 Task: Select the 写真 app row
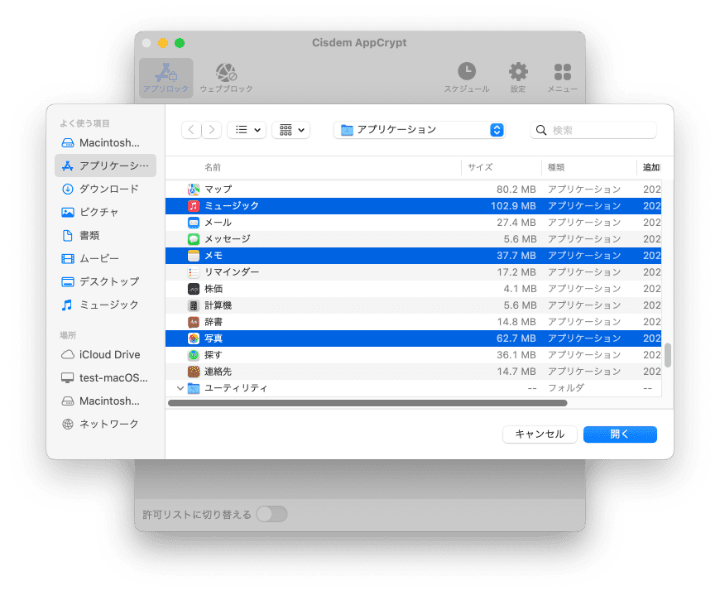pyautogui.click(x=213, y=339)
